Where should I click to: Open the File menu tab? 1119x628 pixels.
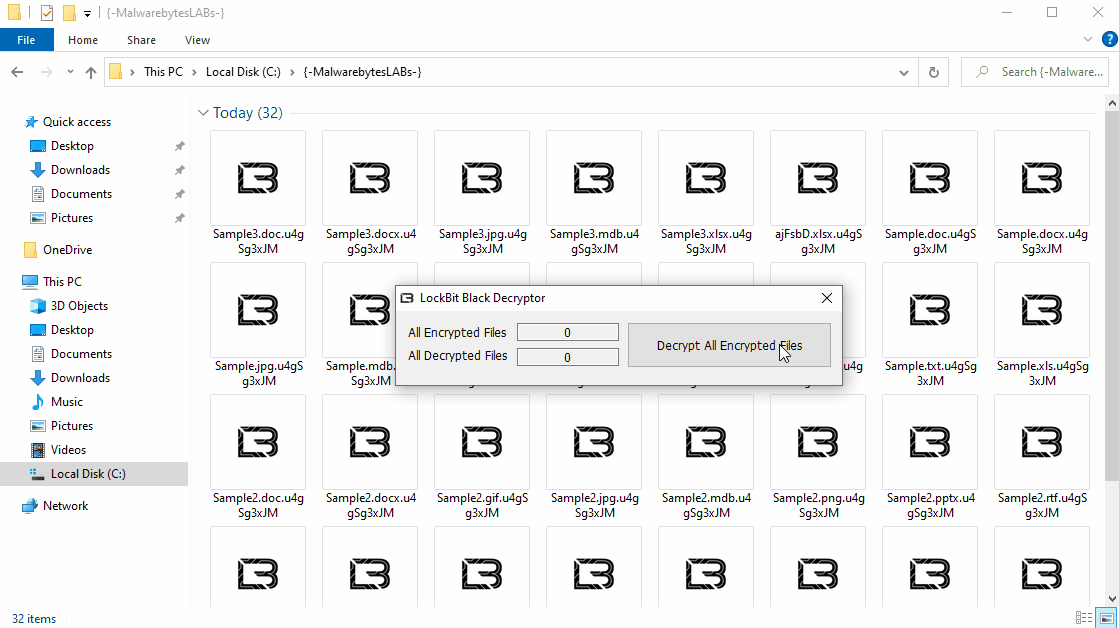26,40
